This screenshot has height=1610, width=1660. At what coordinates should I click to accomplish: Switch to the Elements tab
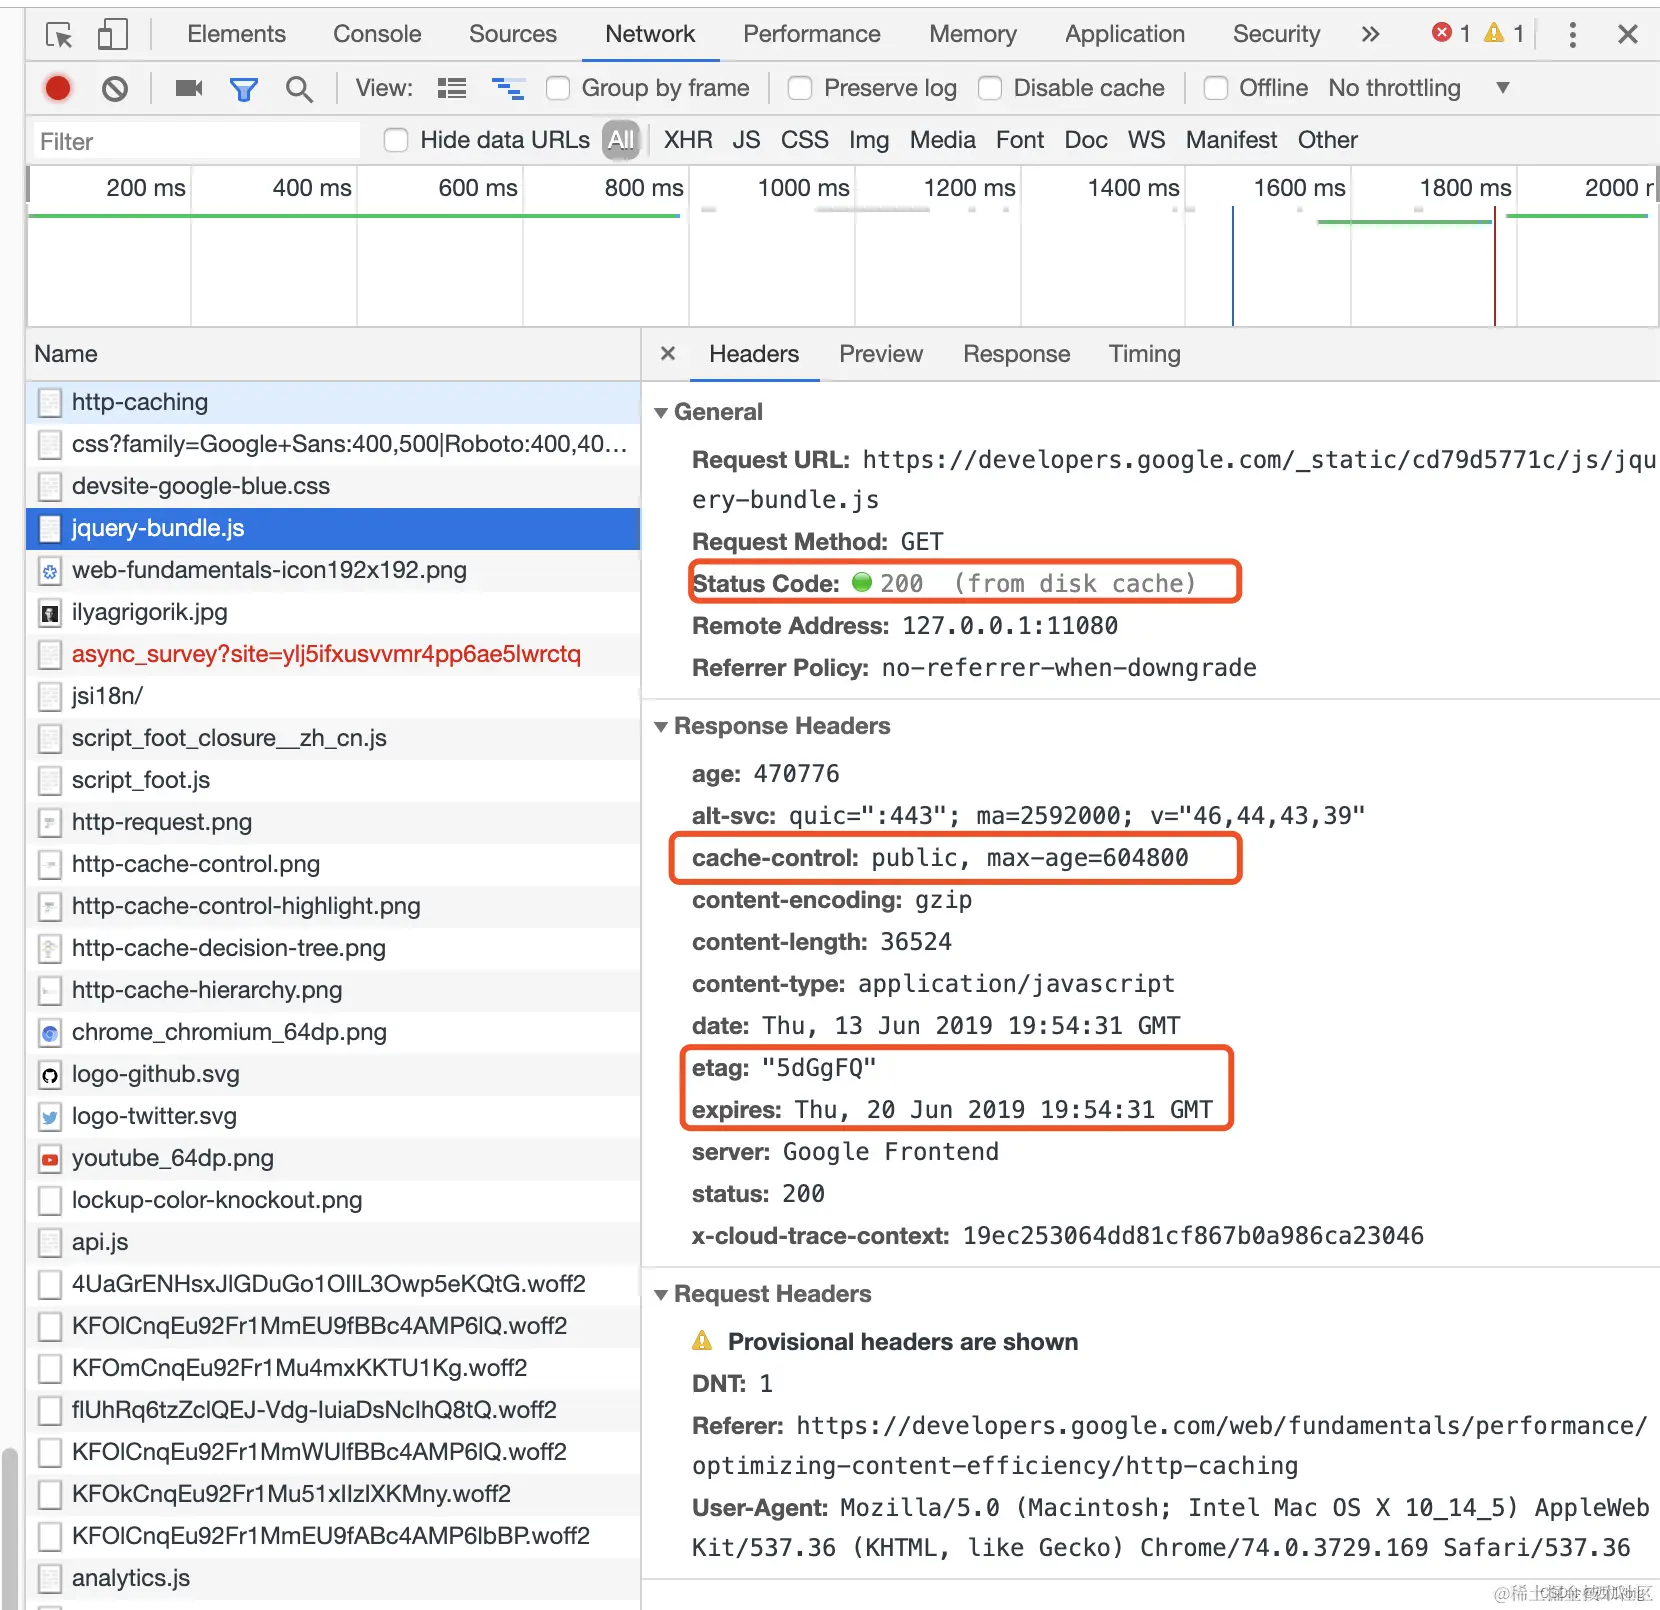[x=236, y=34]
